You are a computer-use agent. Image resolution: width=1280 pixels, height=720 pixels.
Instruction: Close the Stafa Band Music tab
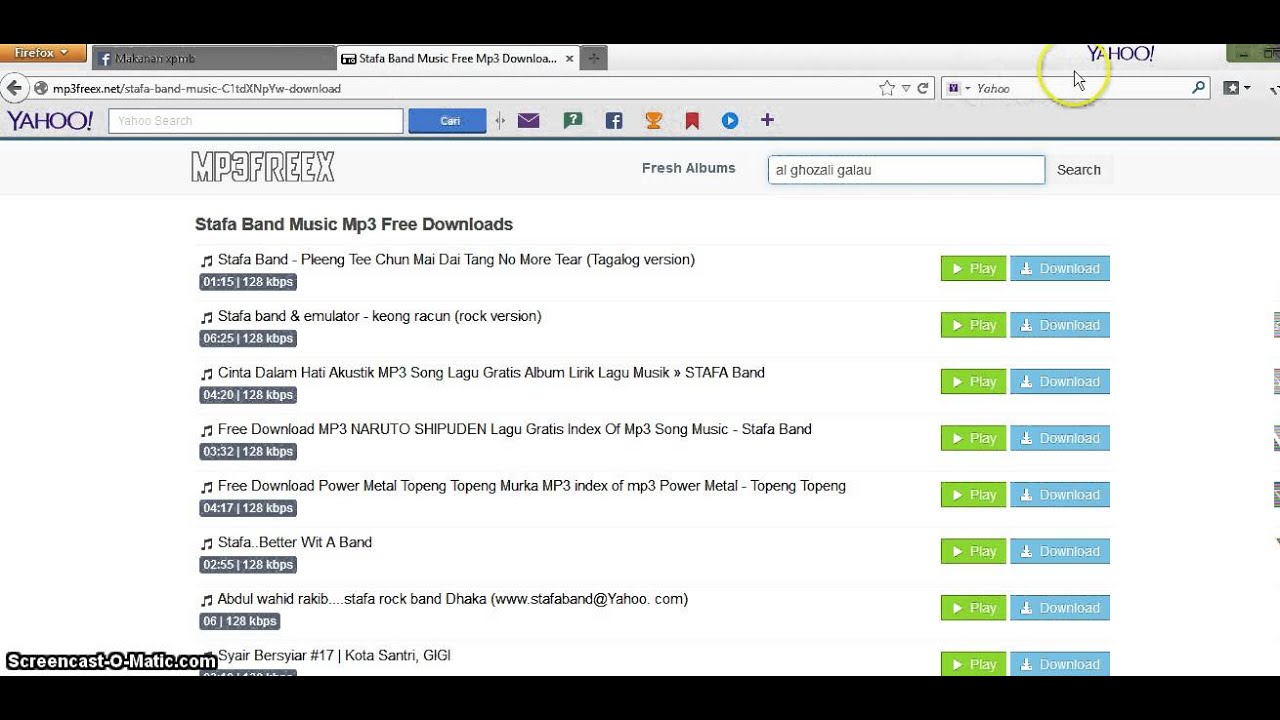(x=569, y=59)
